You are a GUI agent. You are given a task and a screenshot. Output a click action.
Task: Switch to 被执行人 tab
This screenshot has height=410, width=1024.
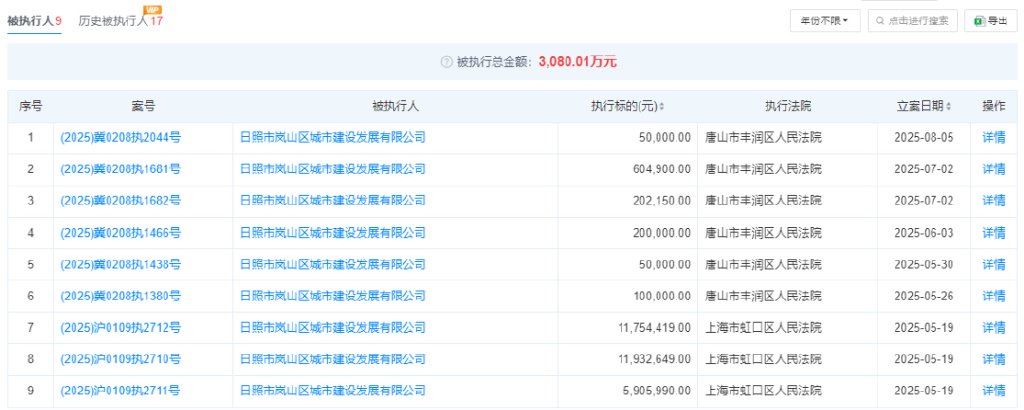coord(34,21)
